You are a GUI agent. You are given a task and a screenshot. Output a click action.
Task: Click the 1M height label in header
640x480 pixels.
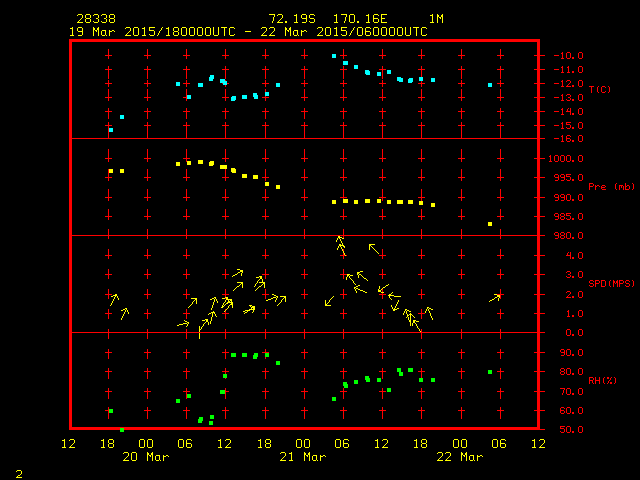pyautogui.click(x=436, y=19)
